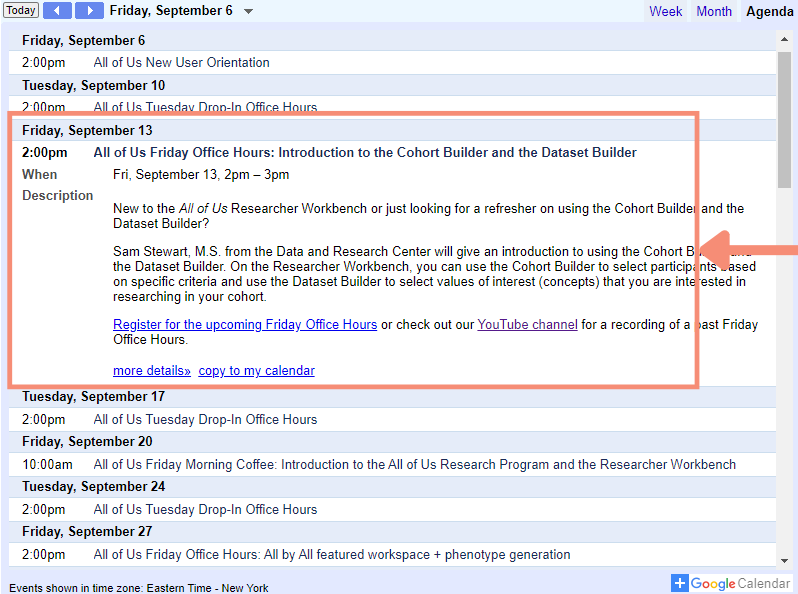Click the Fri, September 13, 2pm – 3pm text
This screenshot has width=798, height=594.
[x=201, y=175]
